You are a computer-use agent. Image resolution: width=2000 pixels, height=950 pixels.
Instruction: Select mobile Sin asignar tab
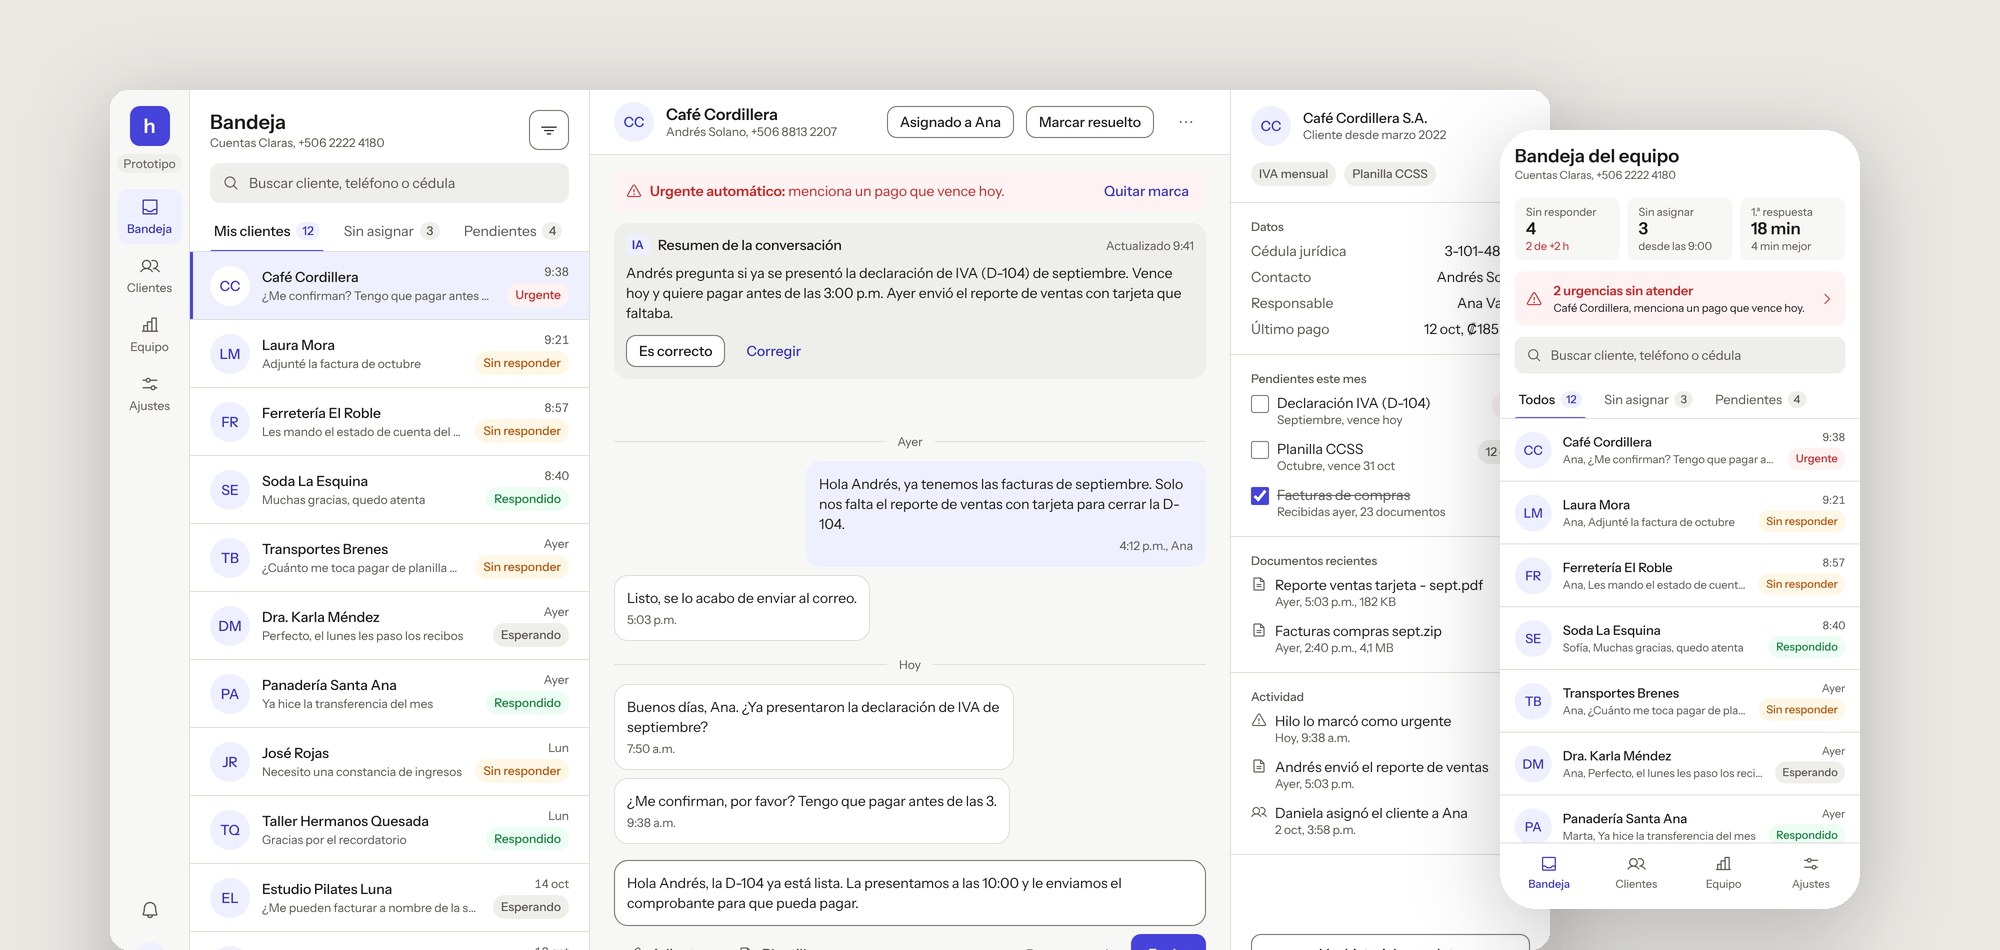click(x=1647, y=399)
